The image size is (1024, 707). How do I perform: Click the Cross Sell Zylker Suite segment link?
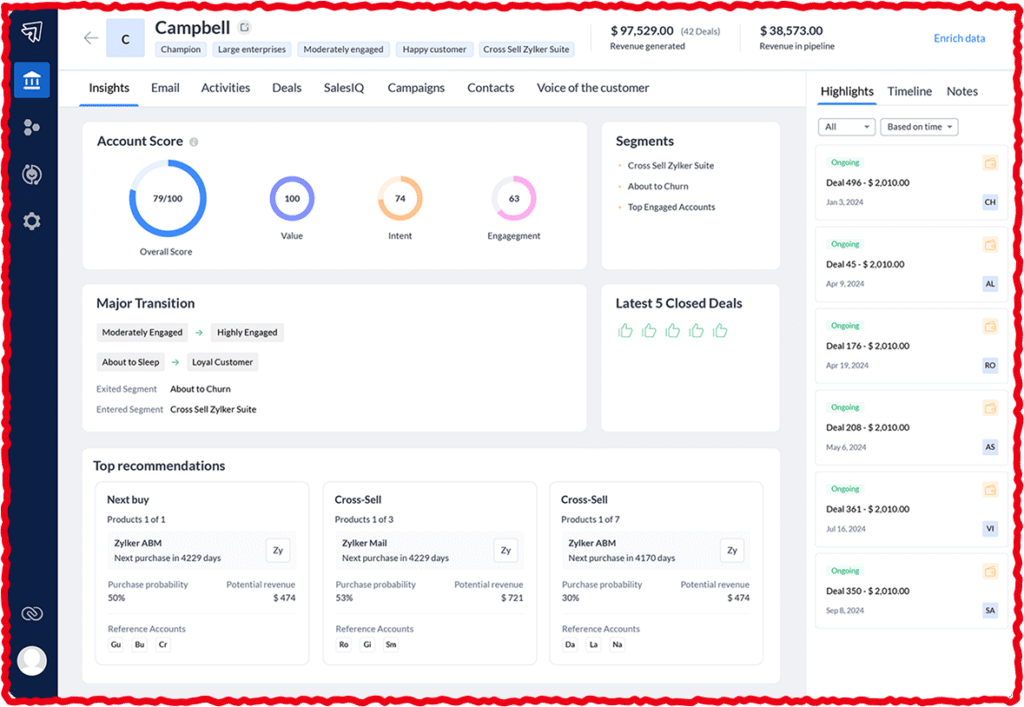coord(670,166)
